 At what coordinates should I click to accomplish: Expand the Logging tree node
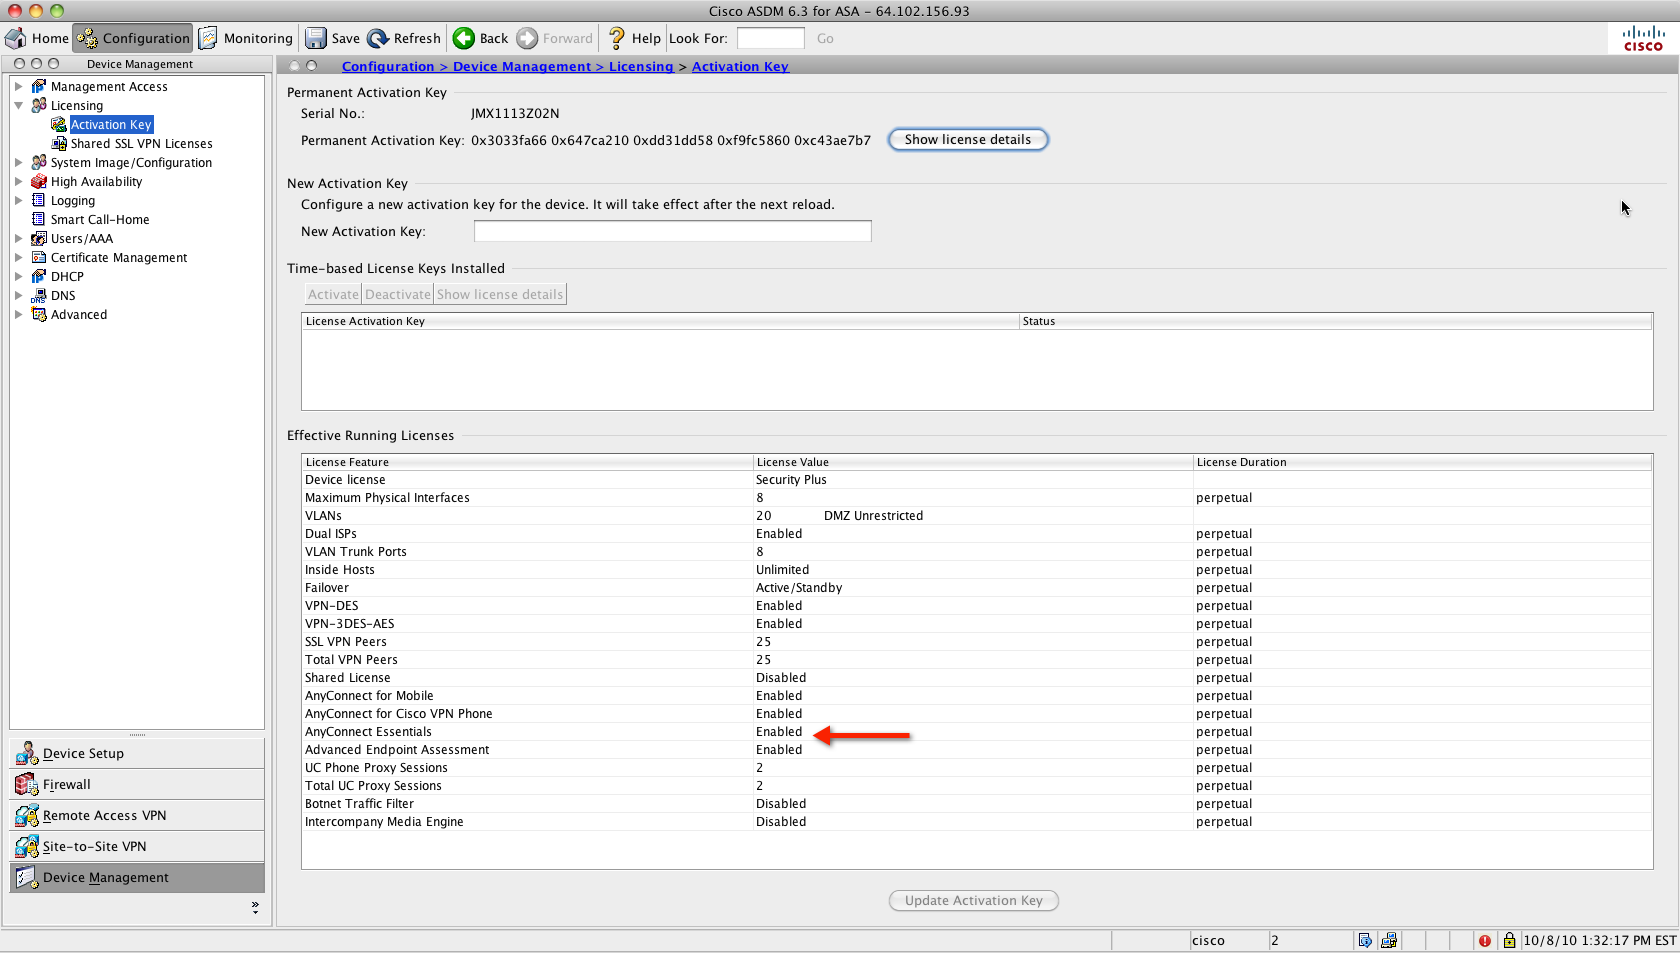(18, 201)
